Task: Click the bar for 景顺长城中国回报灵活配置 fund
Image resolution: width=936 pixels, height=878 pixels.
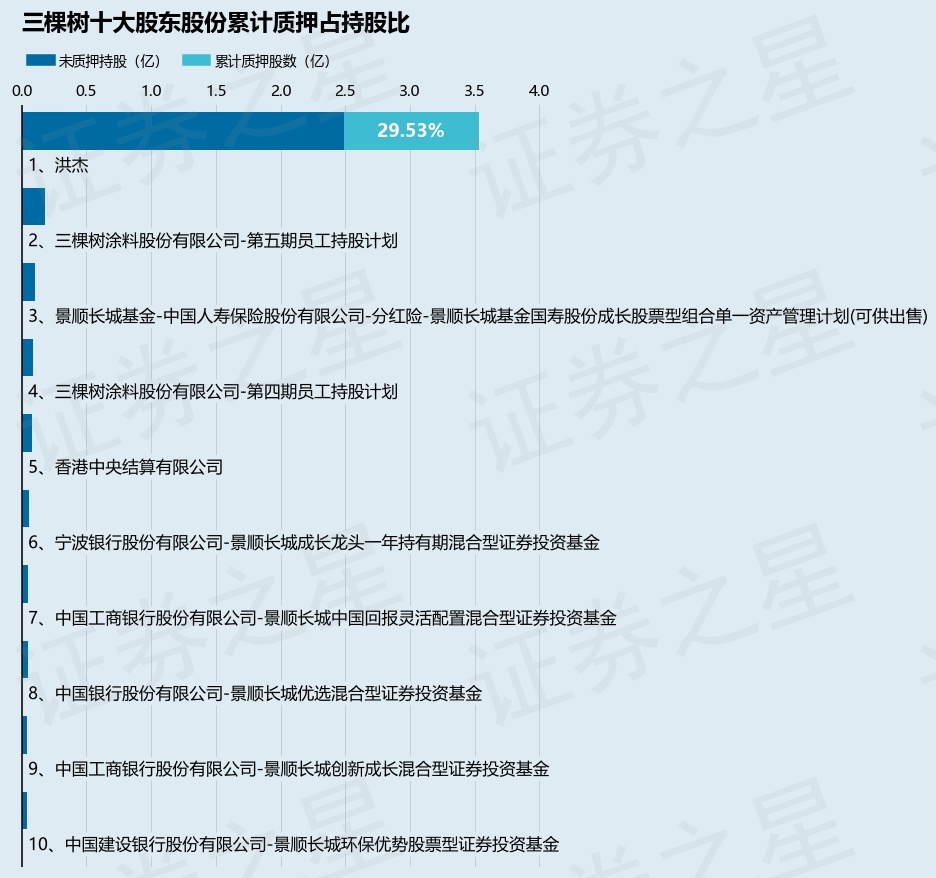Action: 25,584
